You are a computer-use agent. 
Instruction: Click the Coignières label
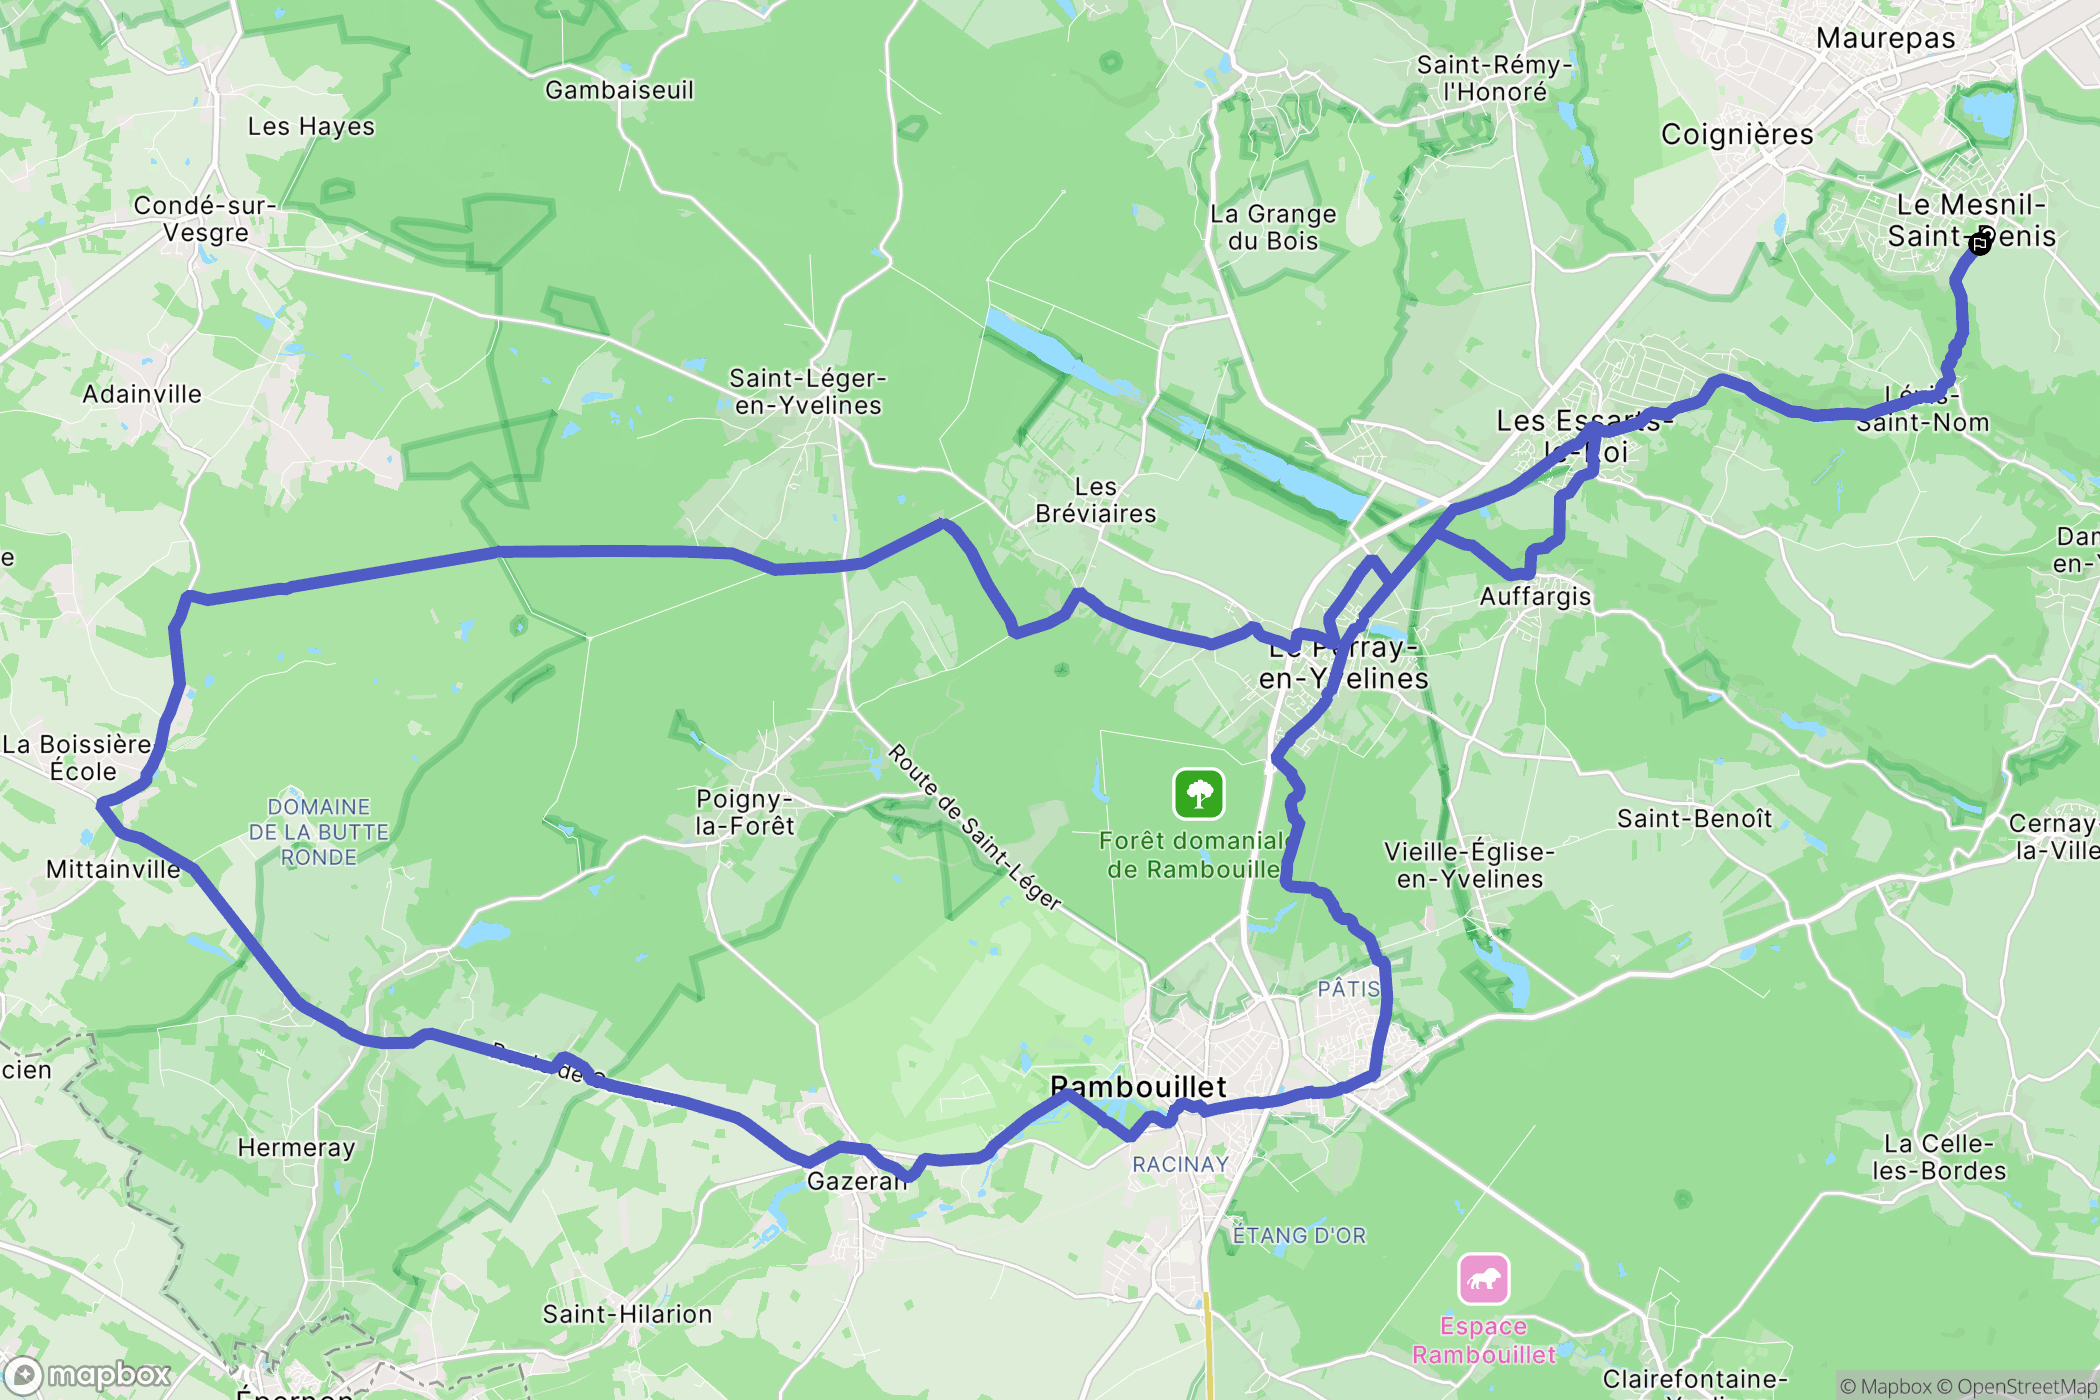(x=1737, y=134)
